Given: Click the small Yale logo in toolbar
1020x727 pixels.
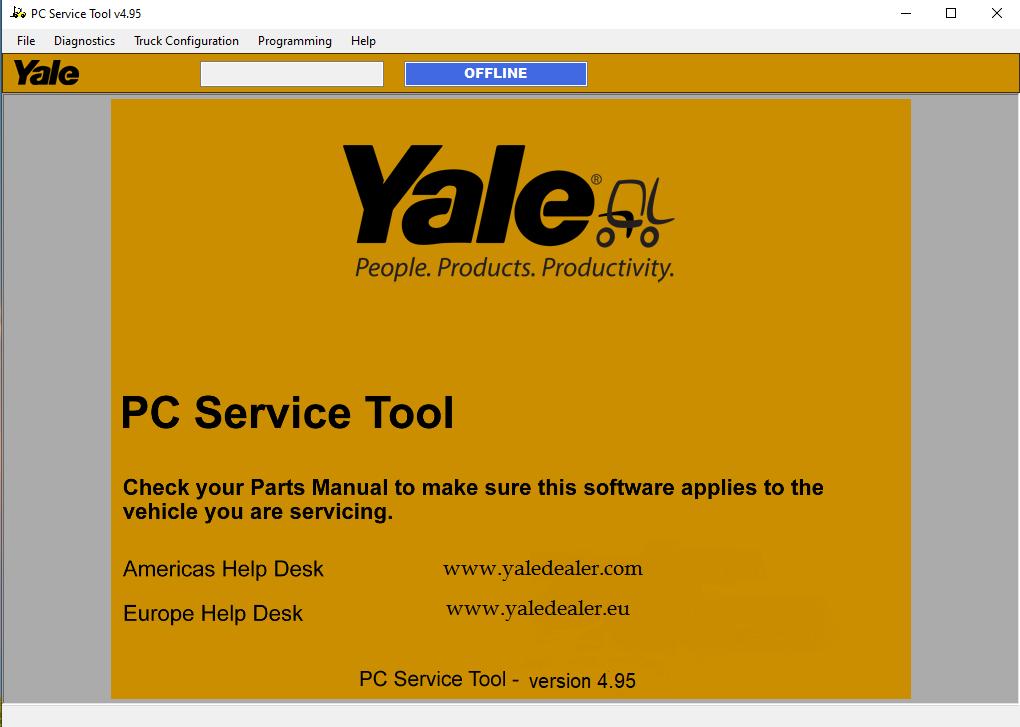Looking at the screenshot, I should click(x=46, y=73).
